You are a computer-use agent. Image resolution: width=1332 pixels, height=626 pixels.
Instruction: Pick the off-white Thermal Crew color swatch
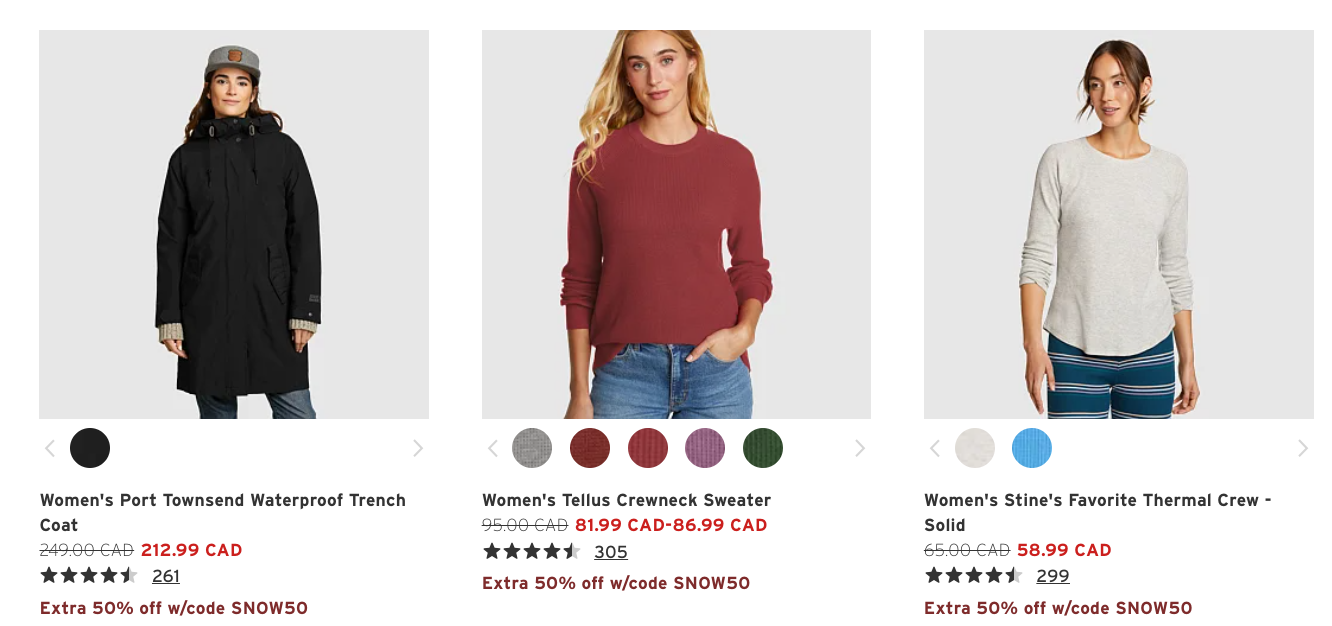pyautogui.click(x=975, y=448)
